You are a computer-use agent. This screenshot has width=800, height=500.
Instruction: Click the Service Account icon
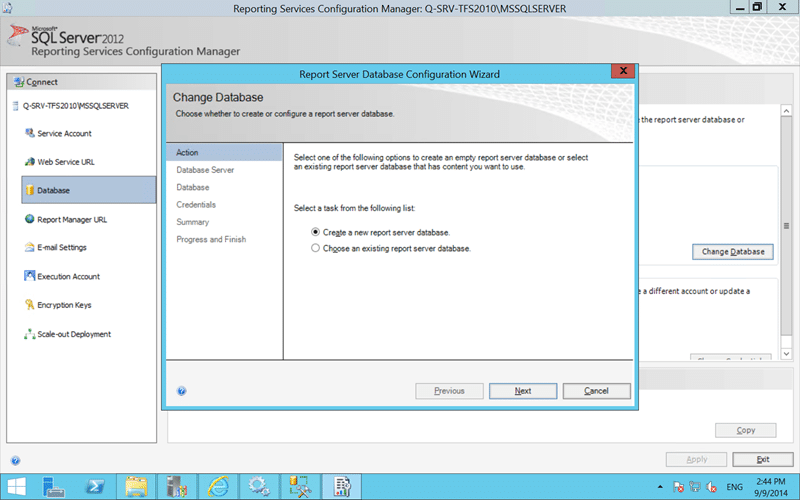pyautogui.click(x=30, y=133)
